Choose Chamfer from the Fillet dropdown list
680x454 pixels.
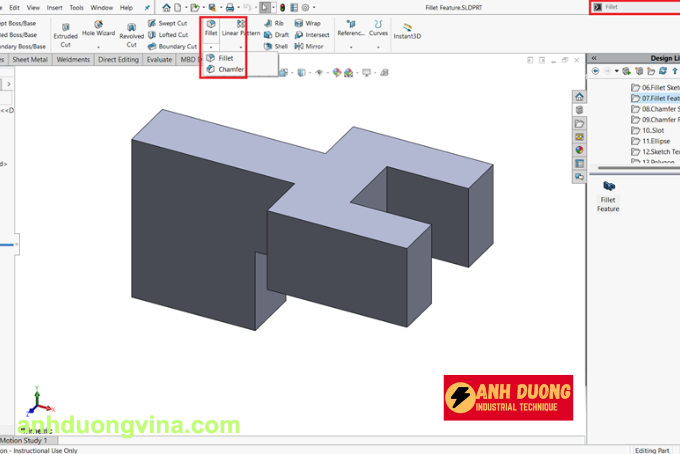(231, 69)
